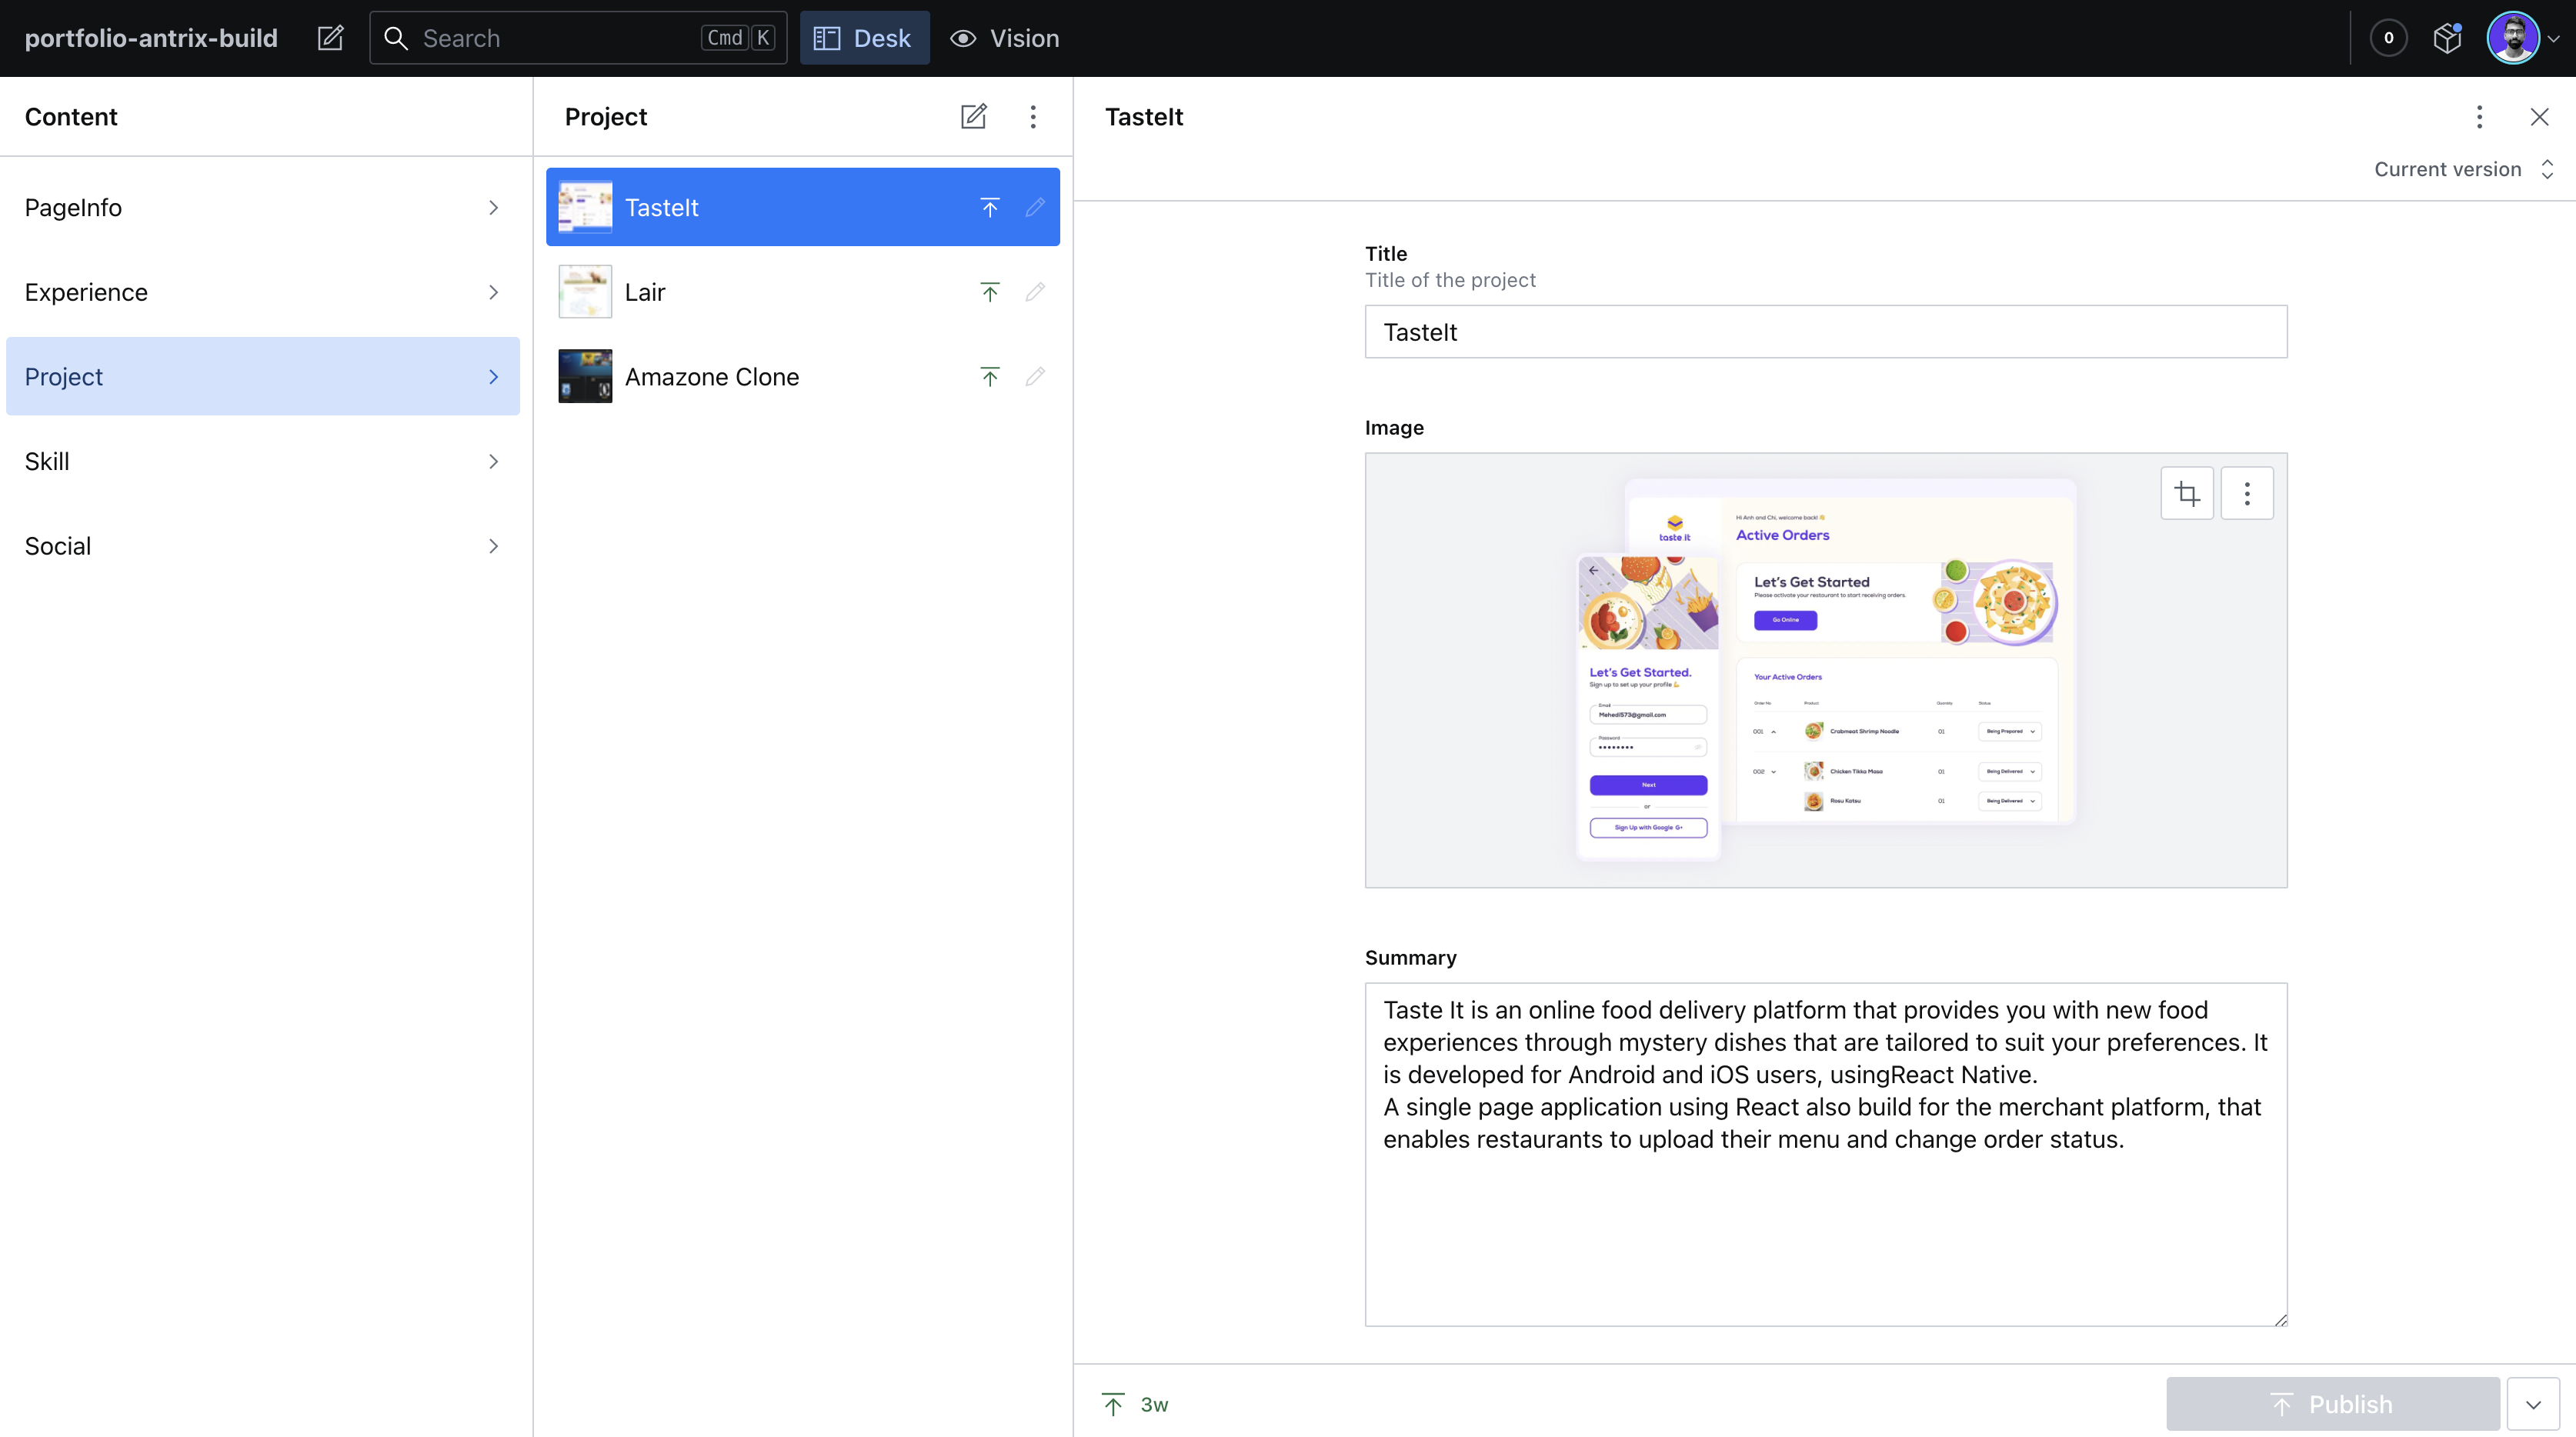Expand the Skill content section
Image resolution: width=2576 pixels, height=1437 pixels.
[x=263, y=460]
